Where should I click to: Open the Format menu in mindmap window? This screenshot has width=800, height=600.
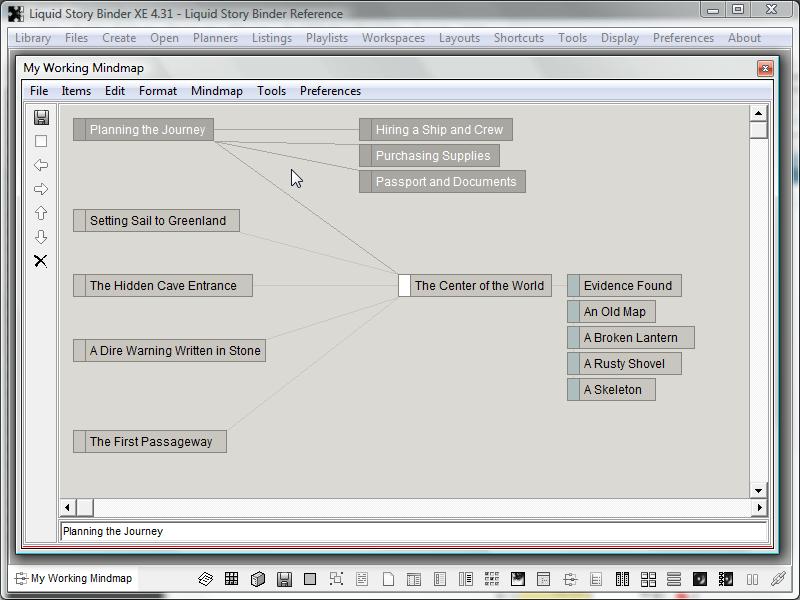158,91
